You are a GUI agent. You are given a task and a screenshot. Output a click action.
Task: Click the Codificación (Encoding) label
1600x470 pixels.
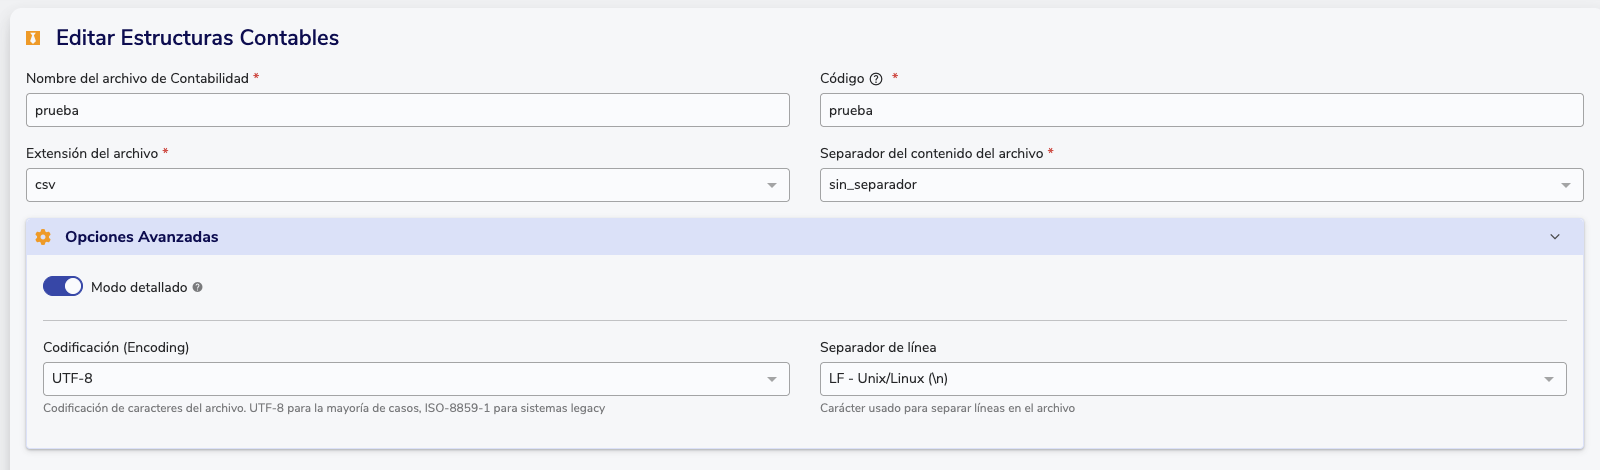(x=116, y=347)
